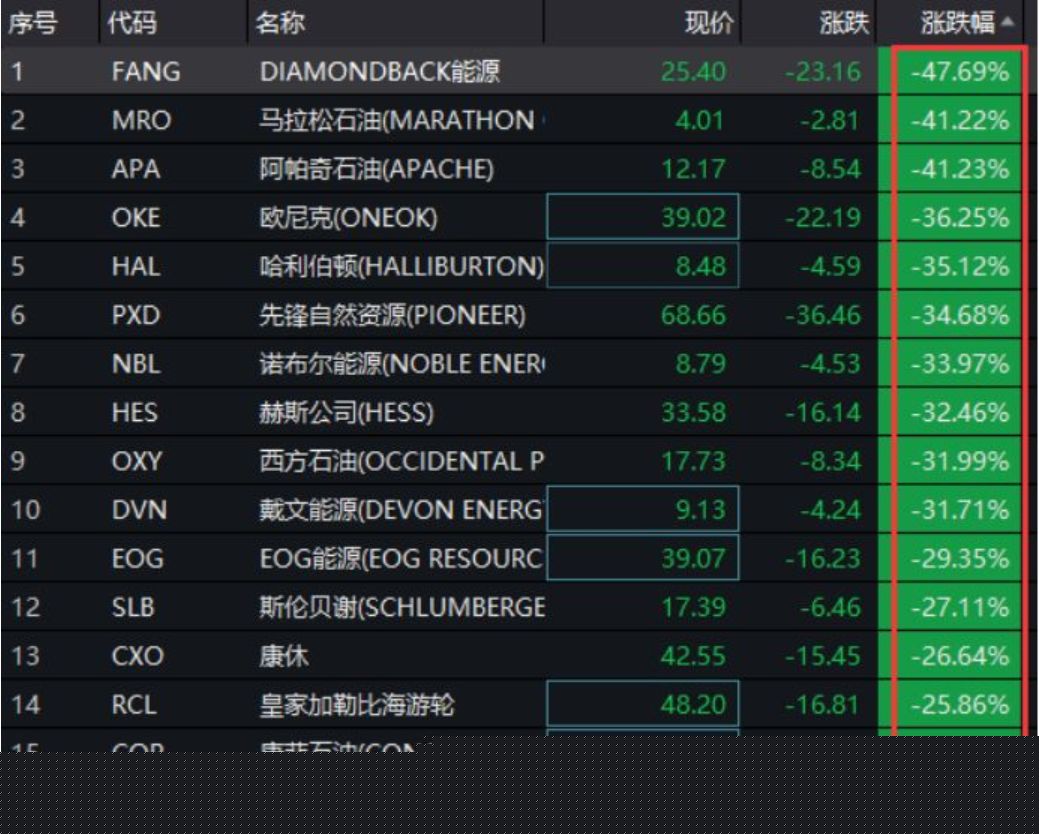The height and width of the screenshot is (834, 1039).
Task: Click NBL percent change -33.97%
Action: 960,364
